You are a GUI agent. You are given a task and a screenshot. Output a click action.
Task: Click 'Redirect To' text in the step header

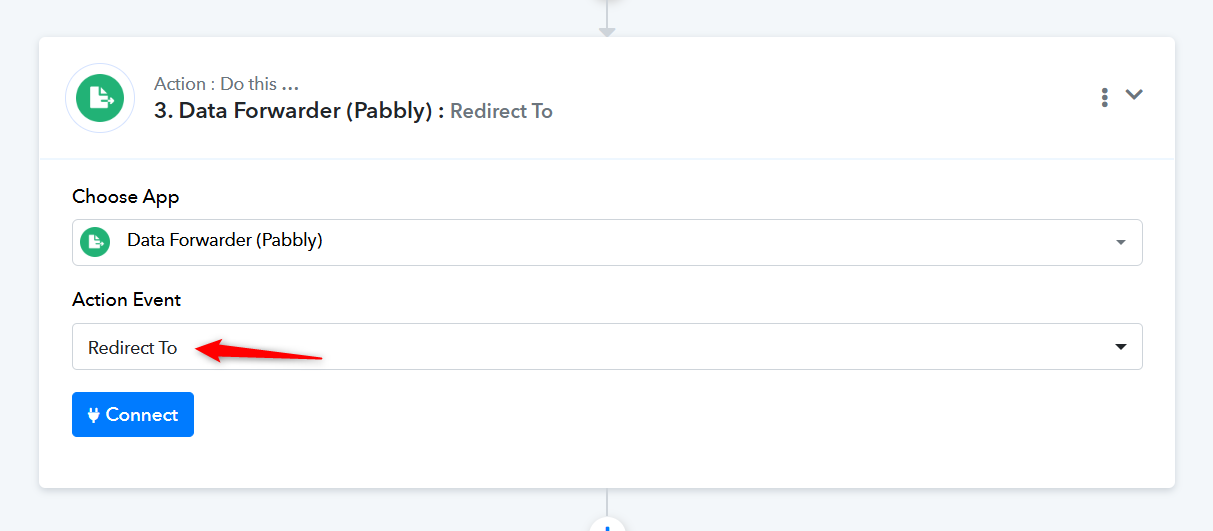point(501,111)
